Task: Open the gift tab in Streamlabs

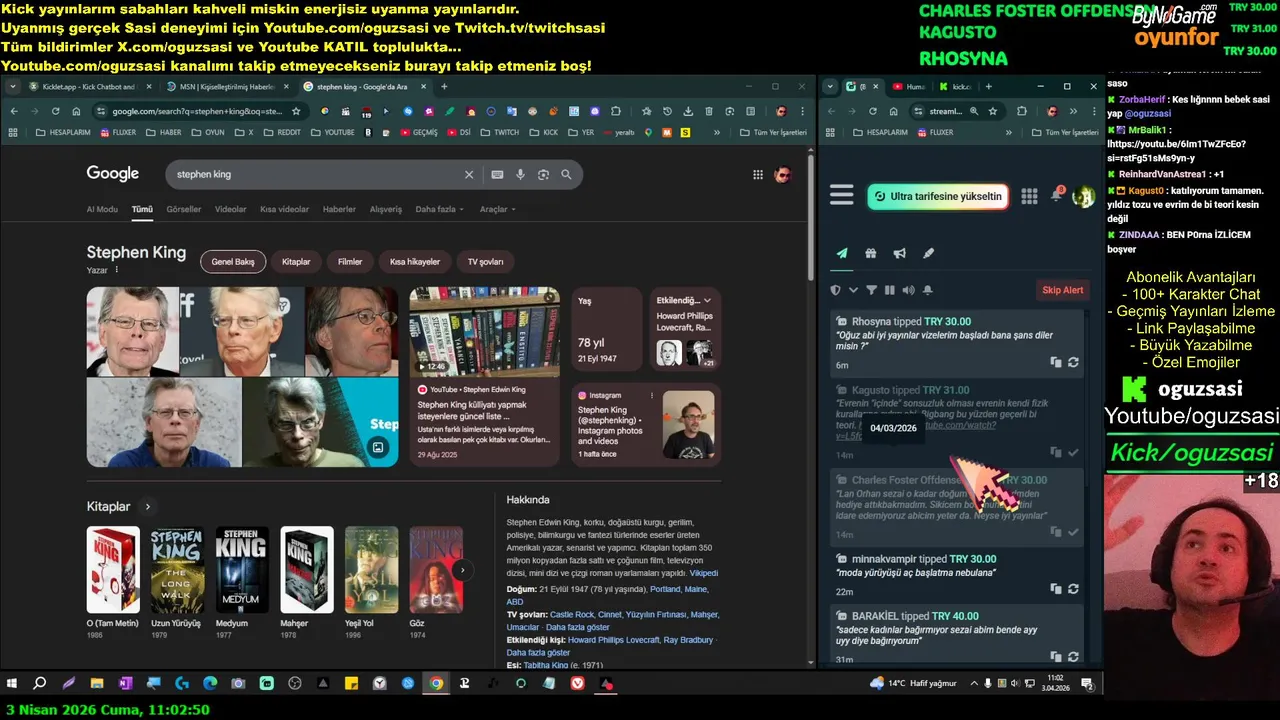Action: coord(871,254)
